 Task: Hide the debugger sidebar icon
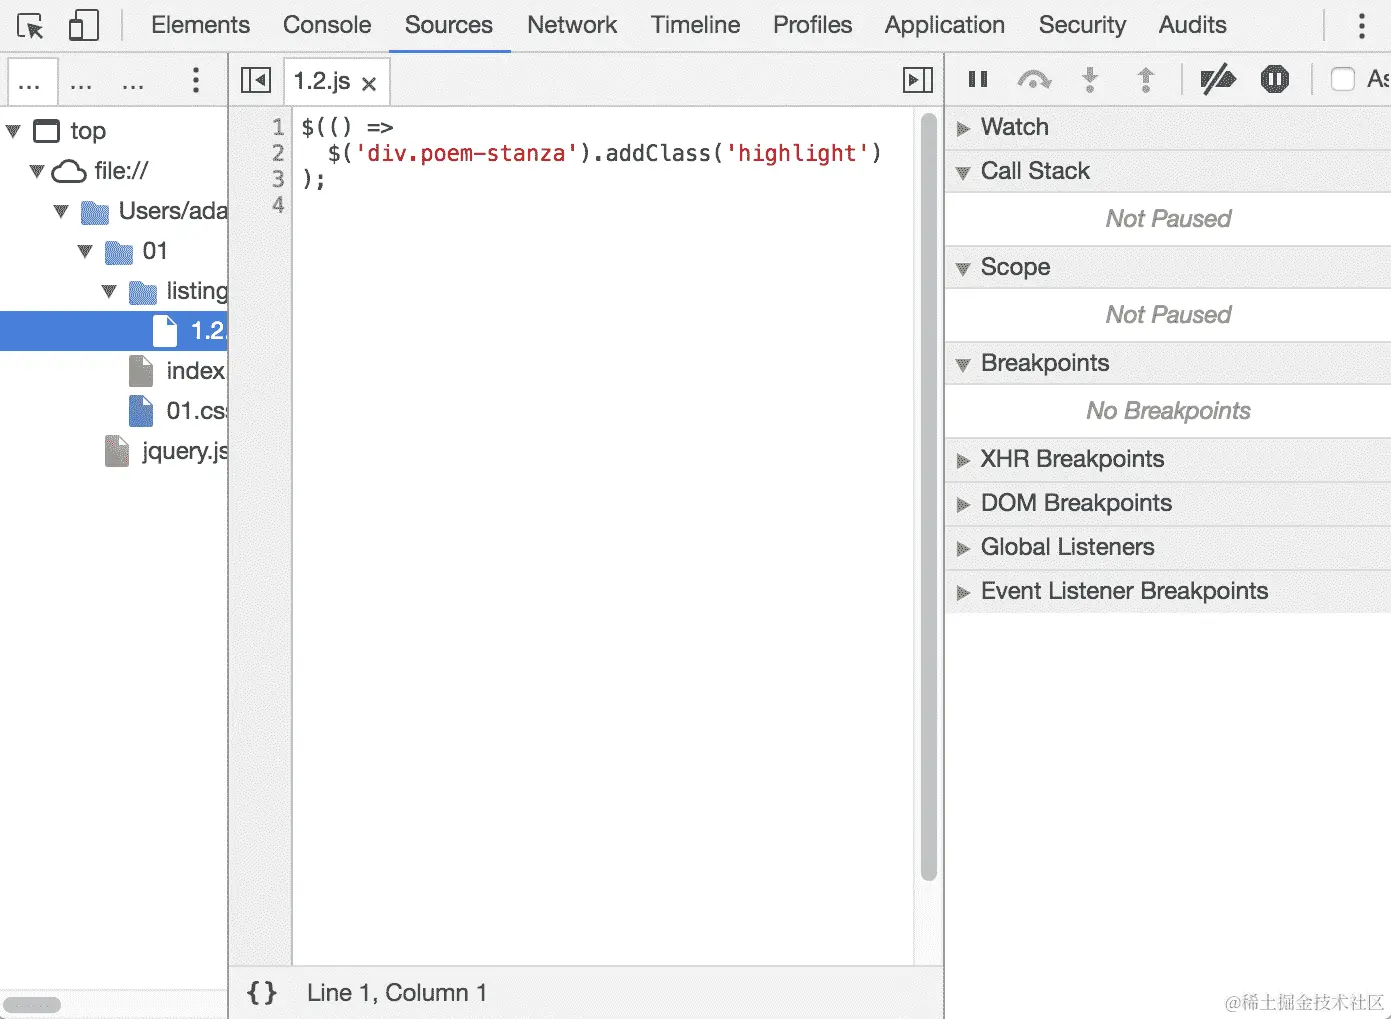pyautogui.click(x=918, y=80)
